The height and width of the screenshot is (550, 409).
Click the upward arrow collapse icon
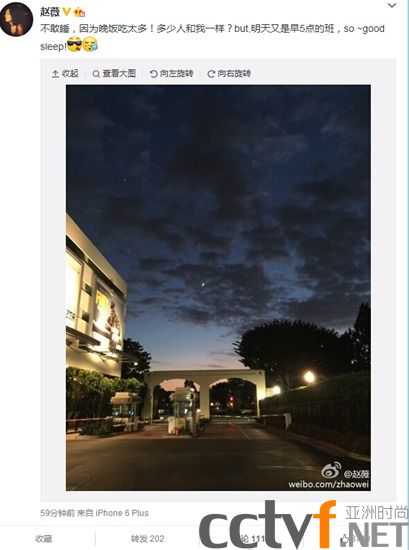point(55,74)
